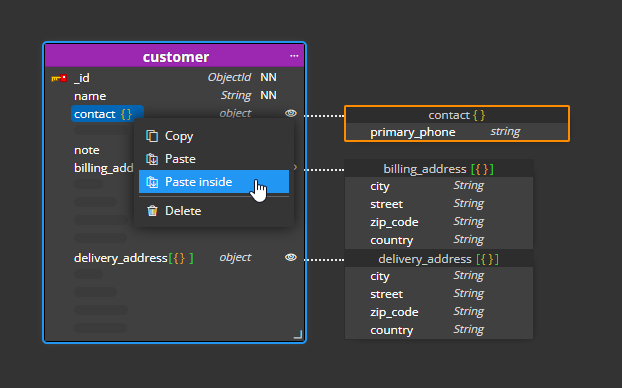The width and height of the screenshot is (622, 388).
Task: Click string type of primary_phone
Action: (505, 131)
